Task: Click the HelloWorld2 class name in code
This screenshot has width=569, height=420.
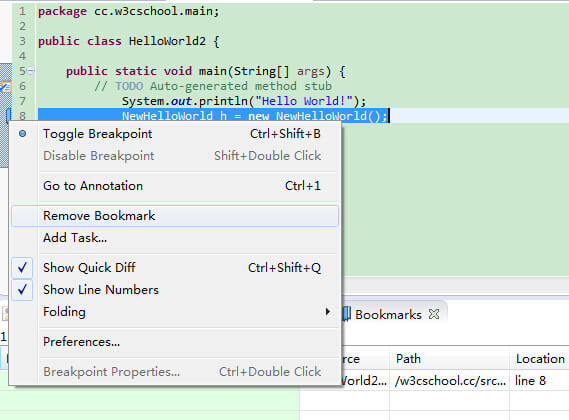Action: pyautogui.click(x=167, y=41)
